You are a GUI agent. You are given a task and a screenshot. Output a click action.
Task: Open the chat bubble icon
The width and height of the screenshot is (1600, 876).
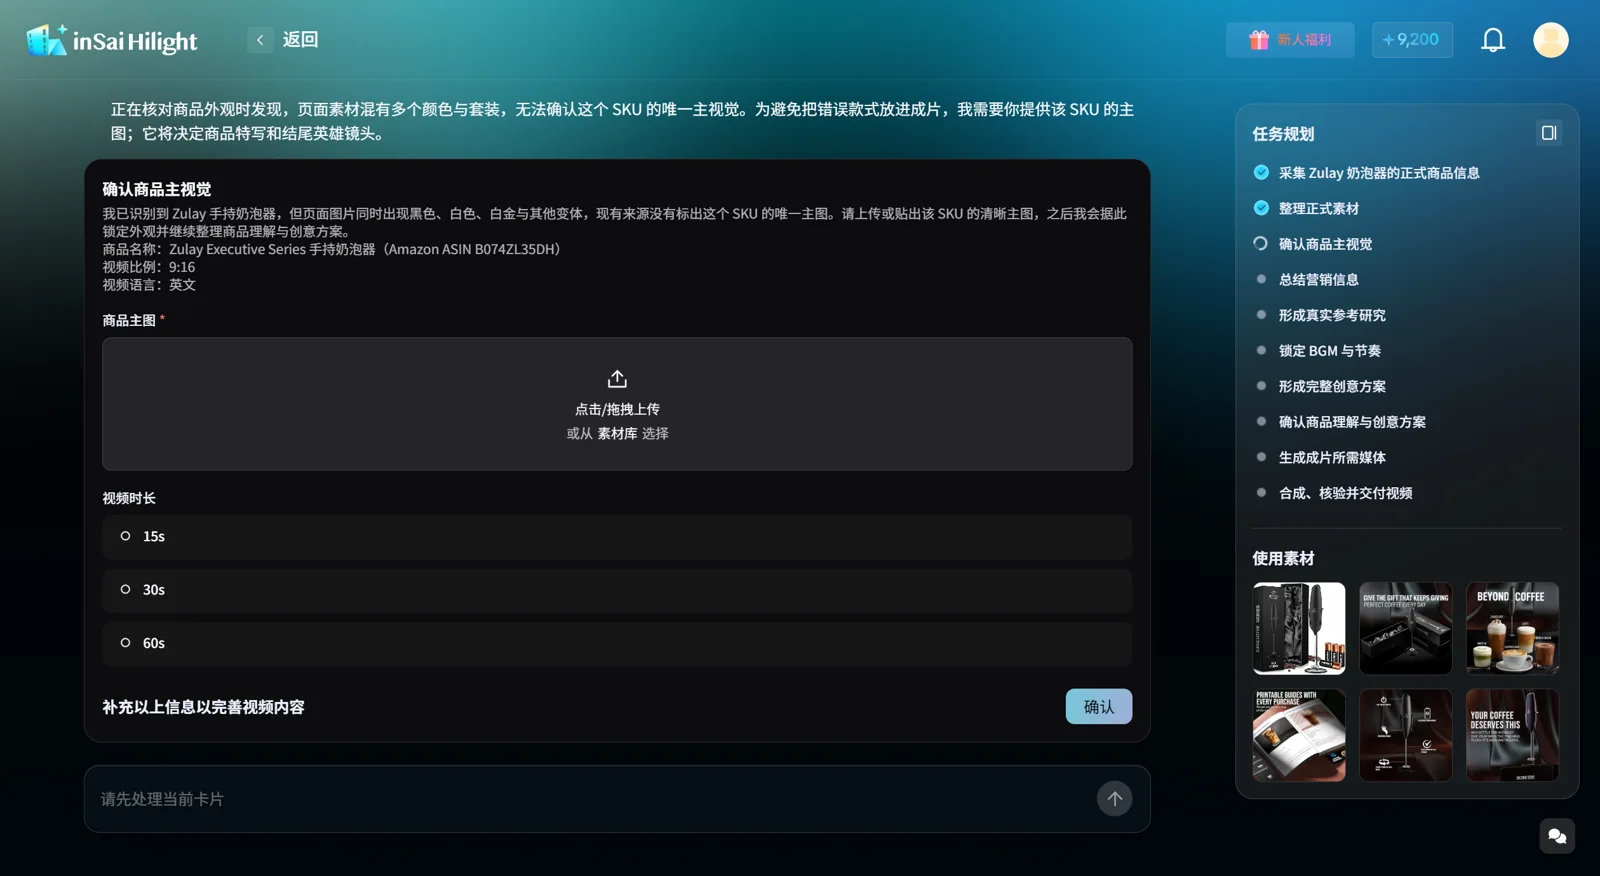point(1557,836)
